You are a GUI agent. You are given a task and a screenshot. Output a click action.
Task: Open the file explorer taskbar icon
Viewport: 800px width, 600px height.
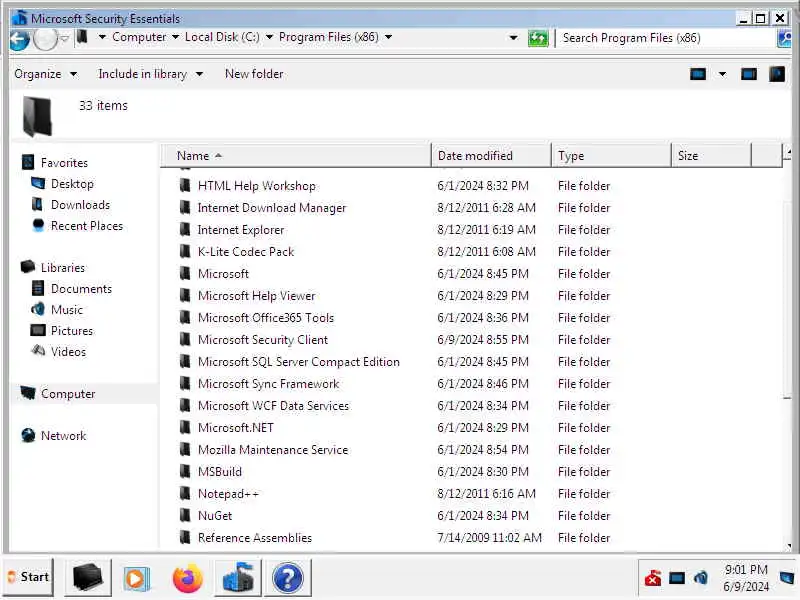pyautogui.click(x=88, y=578)
